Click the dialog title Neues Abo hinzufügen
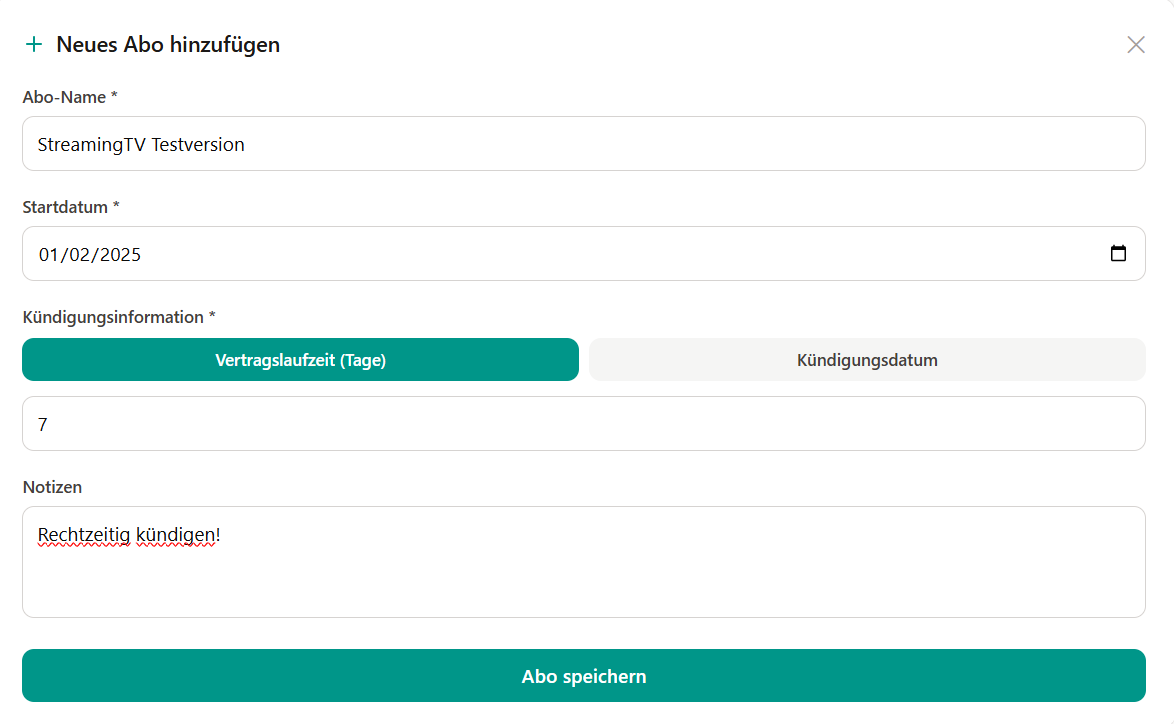This screenshot has height=724, width=1174. (x=169, y=44)
